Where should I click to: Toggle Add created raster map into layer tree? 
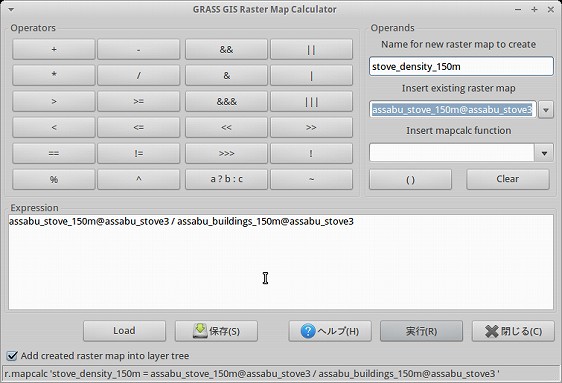[12, 356]
